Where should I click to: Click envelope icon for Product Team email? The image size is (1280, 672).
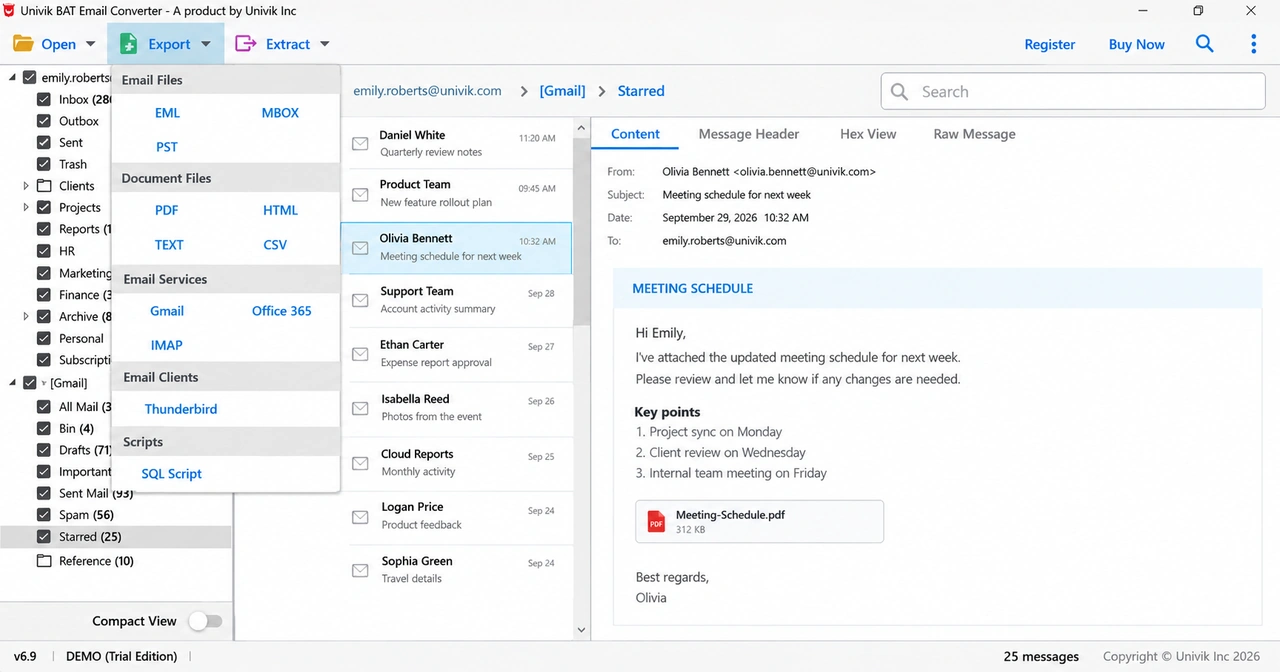coord(360,193)
